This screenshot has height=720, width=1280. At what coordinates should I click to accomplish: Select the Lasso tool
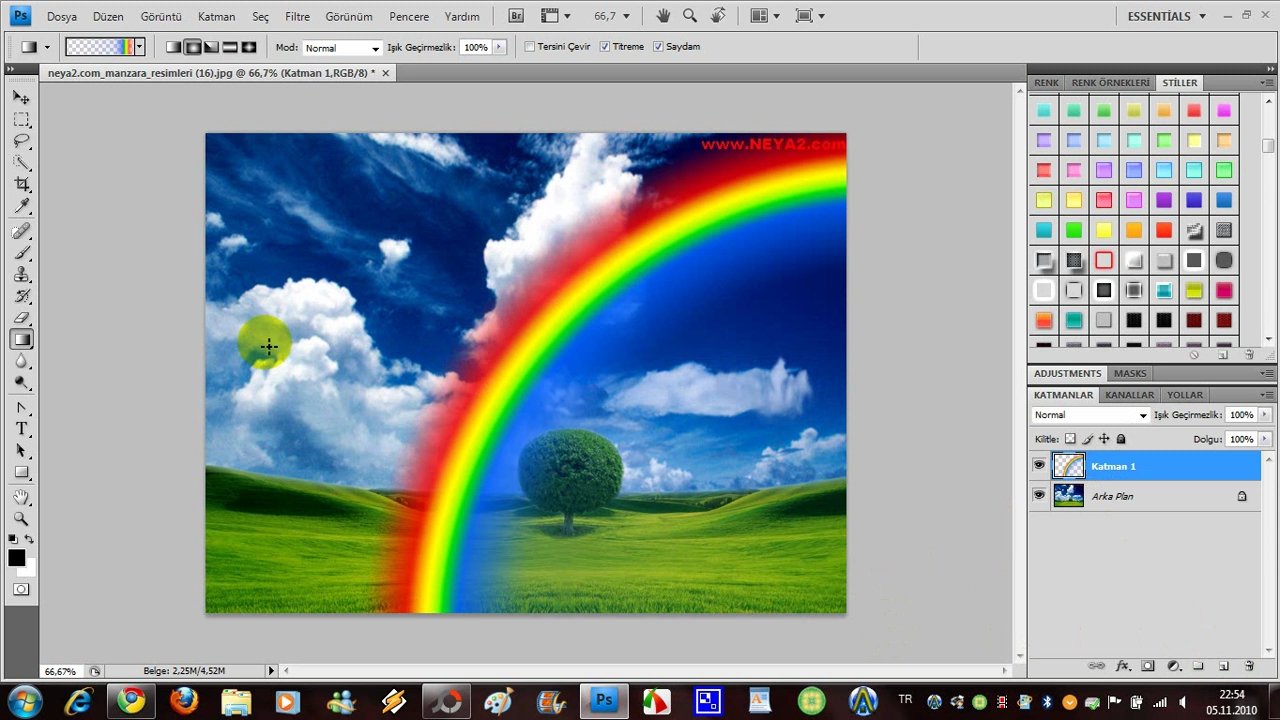(21, 141)
